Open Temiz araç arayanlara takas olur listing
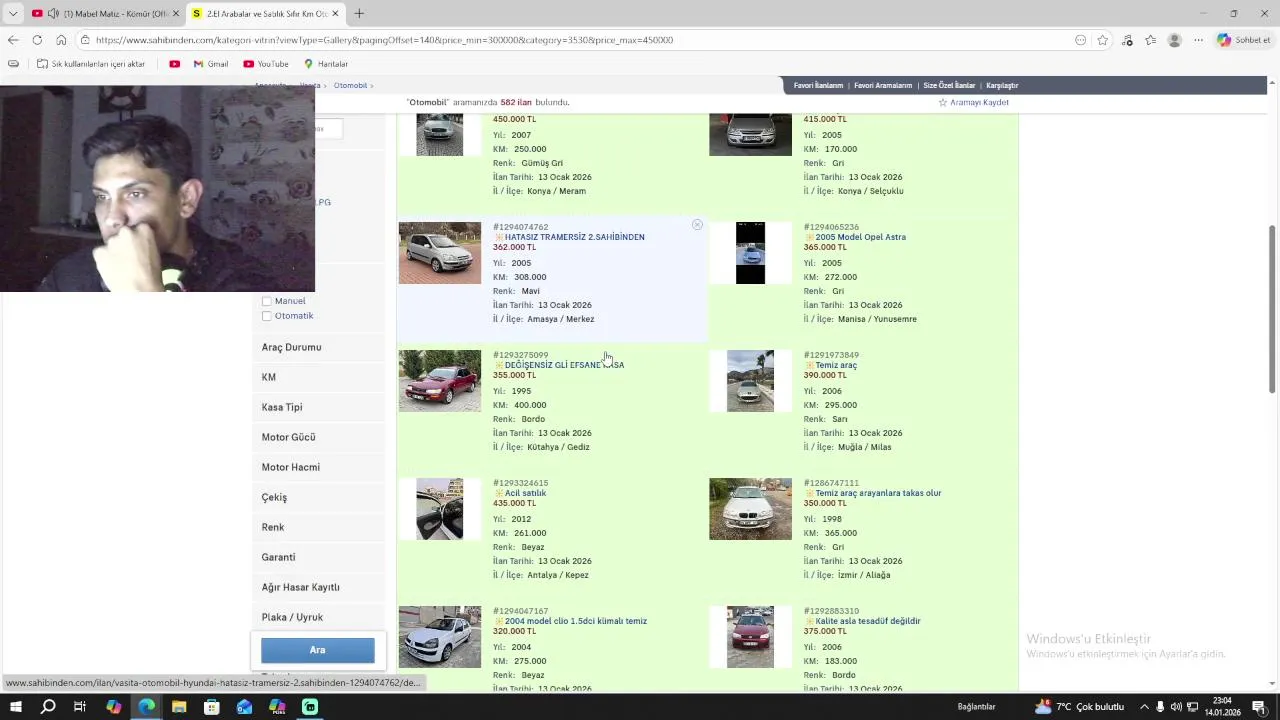 click(x=878, y=493)
